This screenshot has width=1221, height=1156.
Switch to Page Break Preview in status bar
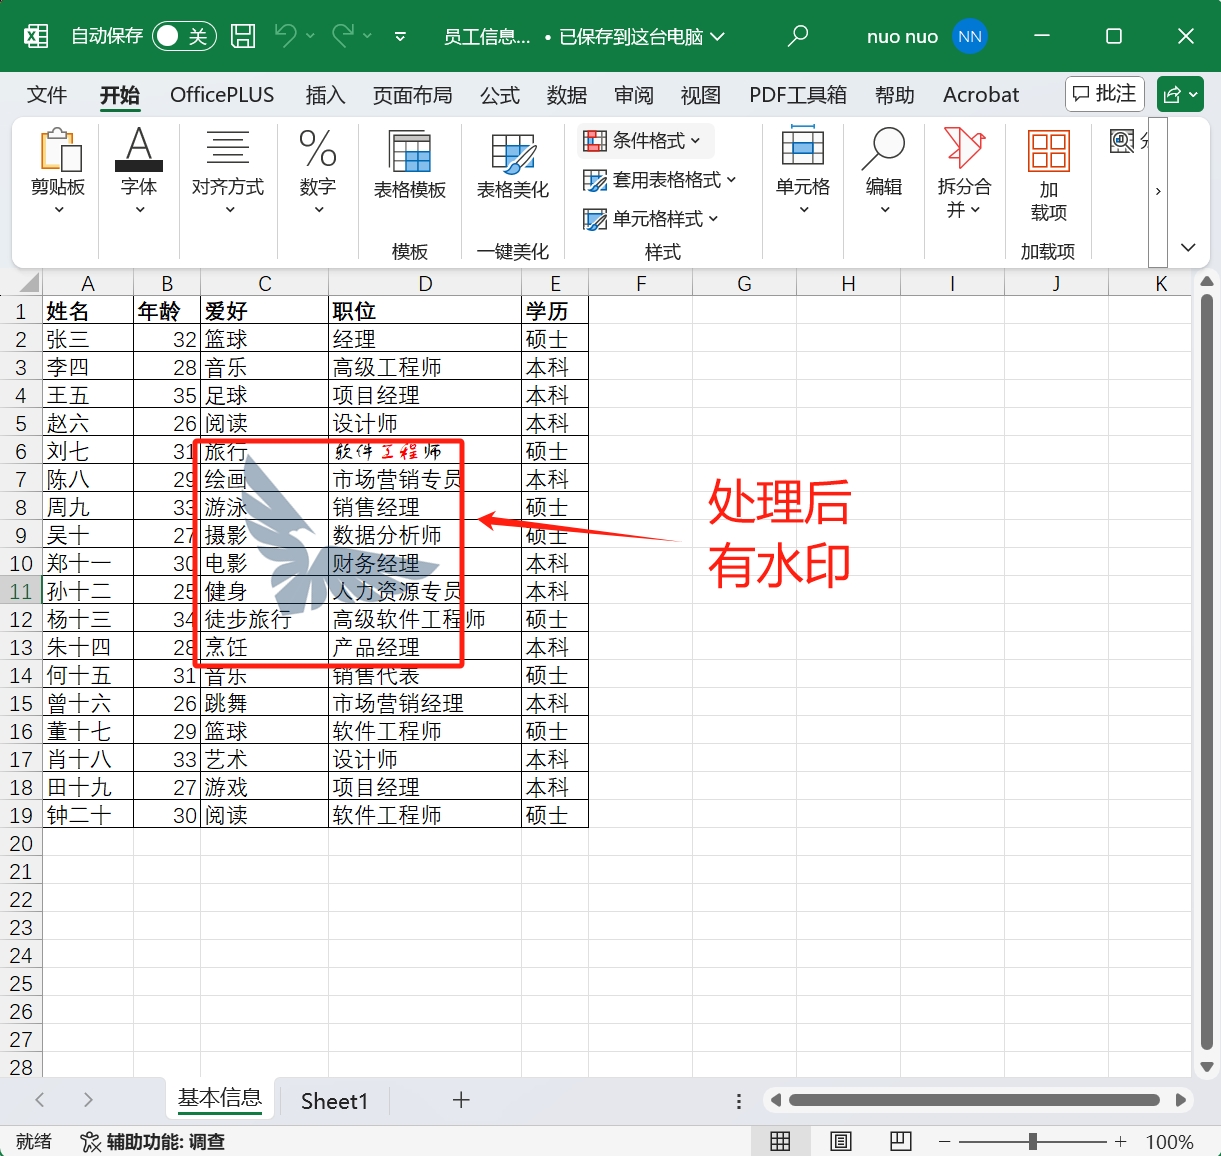[900, 1141]
